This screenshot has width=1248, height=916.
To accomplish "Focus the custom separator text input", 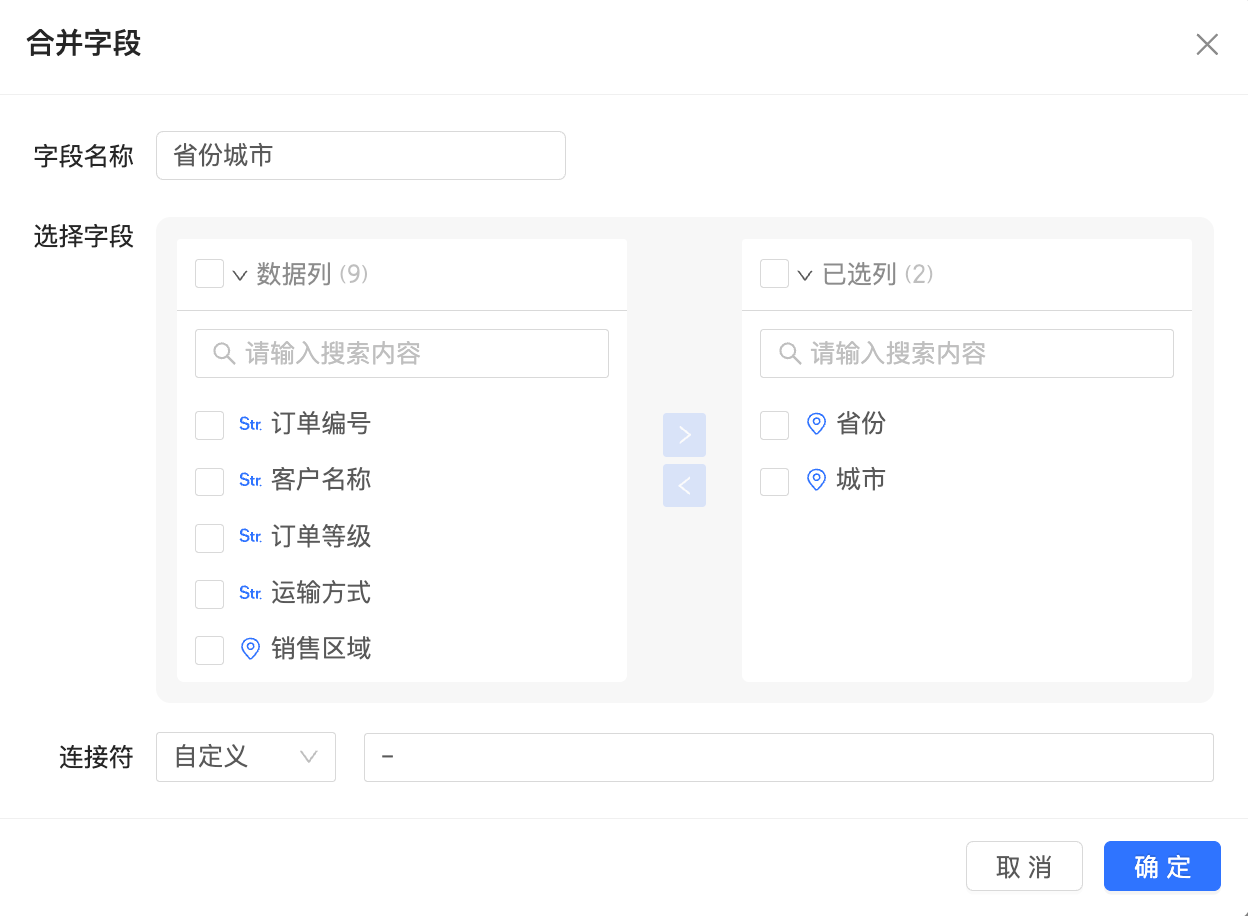I will coord(788,757).
